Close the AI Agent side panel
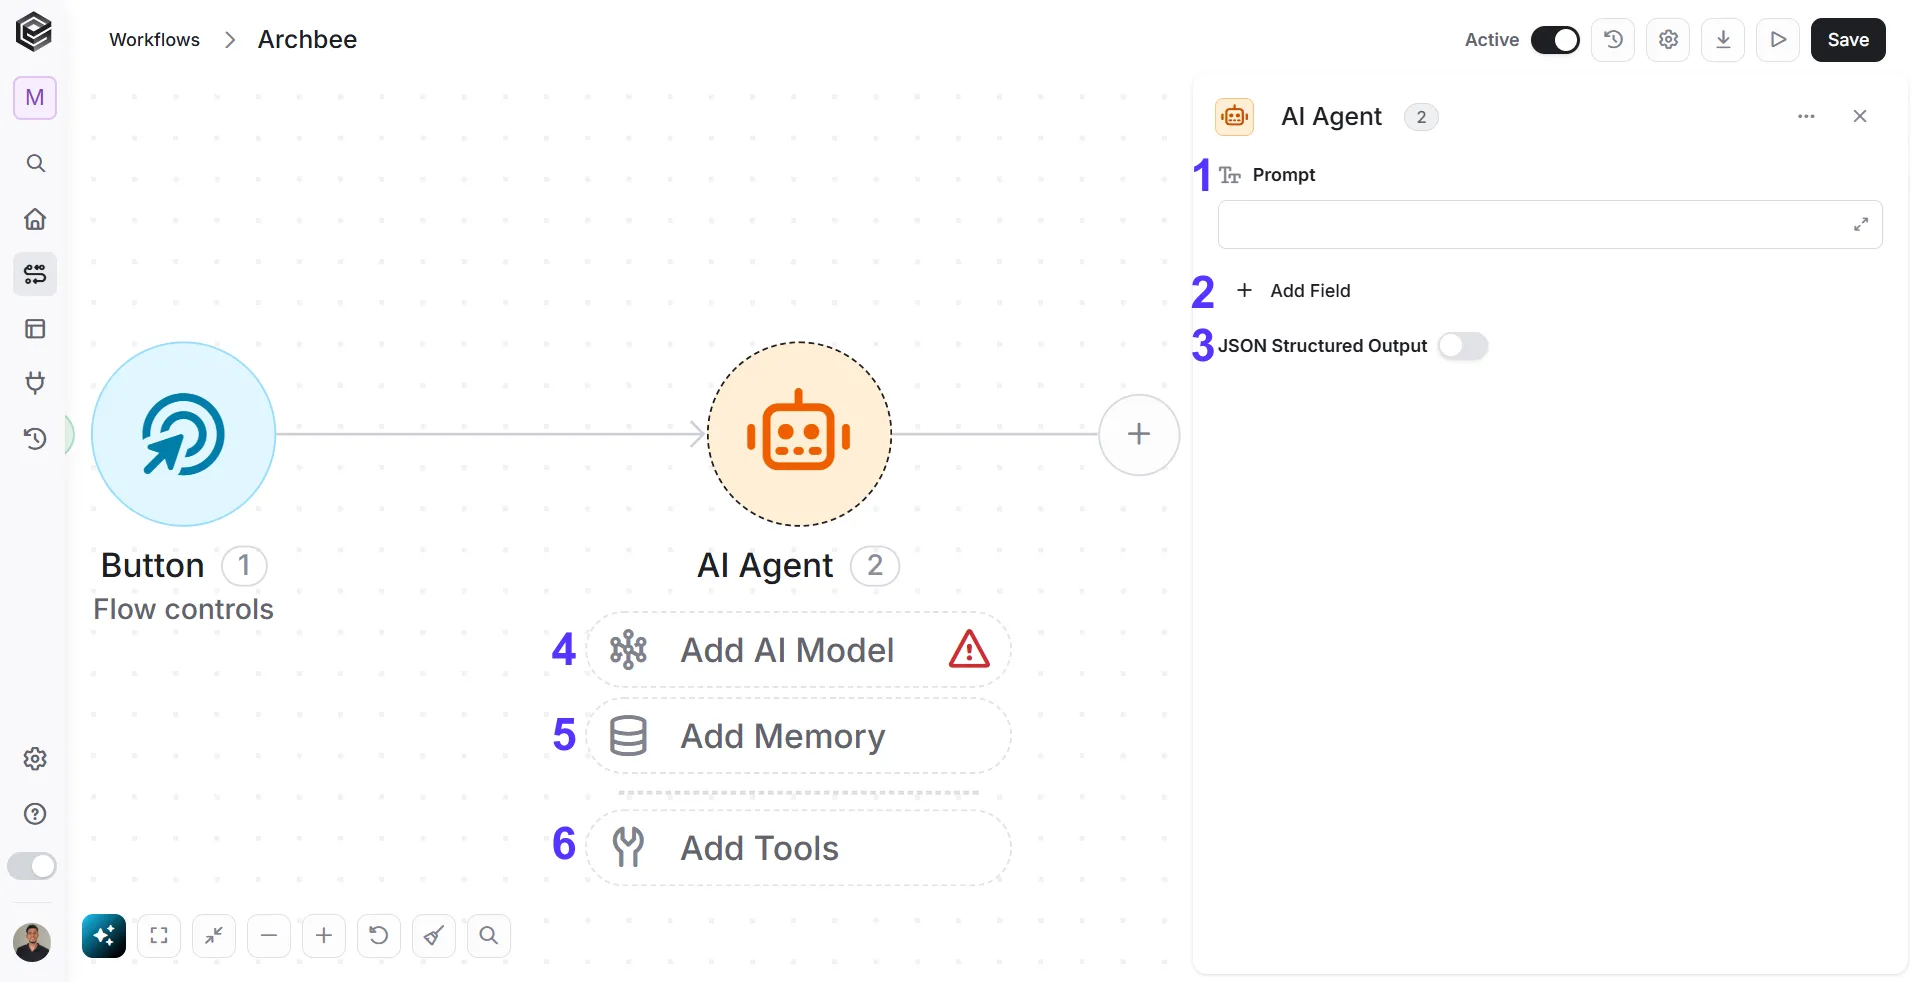Screen dimensions: 1917x982 [x=1860, y=116]
